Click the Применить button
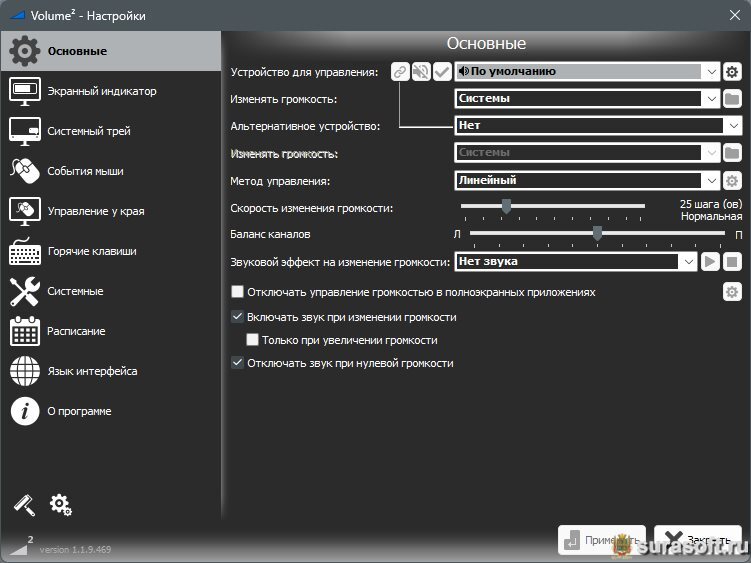 pos(602,540)
